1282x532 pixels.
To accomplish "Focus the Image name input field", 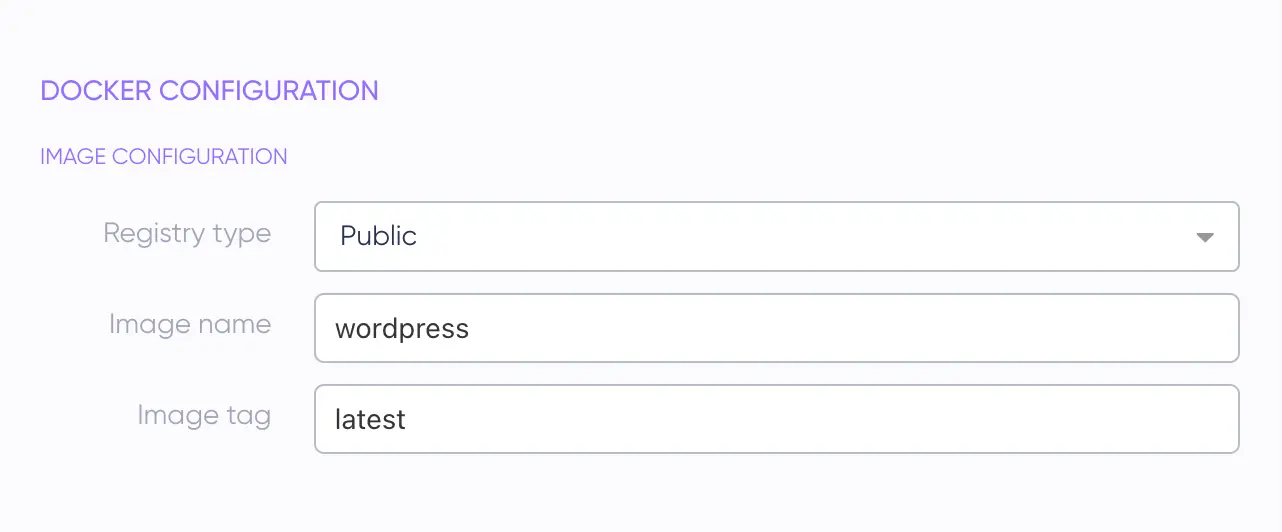I will click(x=776, y=328).
